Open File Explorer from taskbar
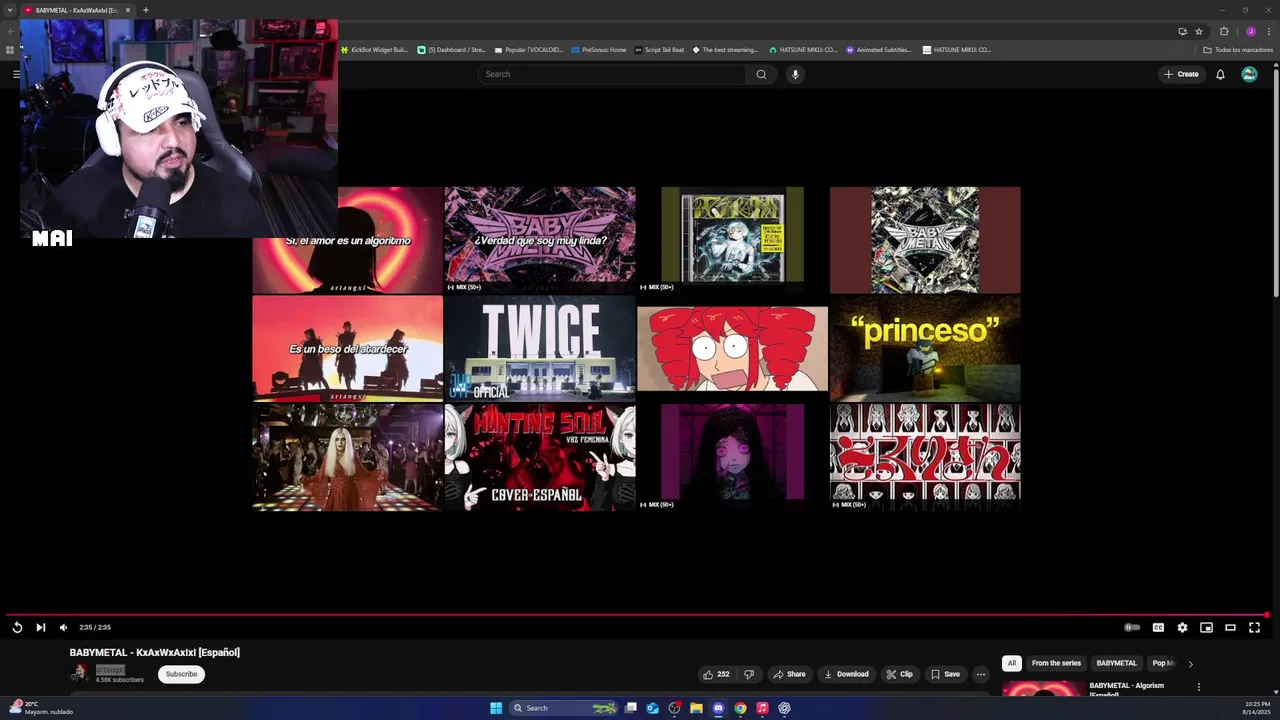The height and width of the screenshot is (720, 1280). 696,708
